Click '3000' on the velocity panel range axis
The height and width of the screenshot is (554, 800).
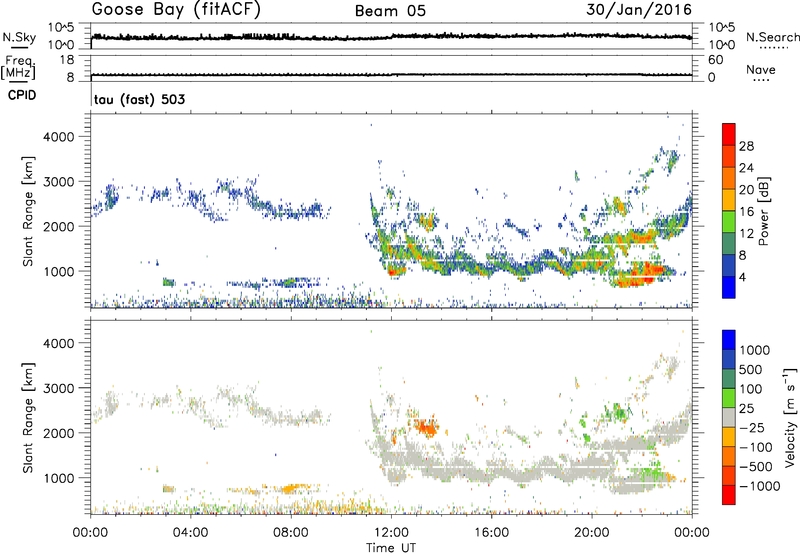click(59, 388)
